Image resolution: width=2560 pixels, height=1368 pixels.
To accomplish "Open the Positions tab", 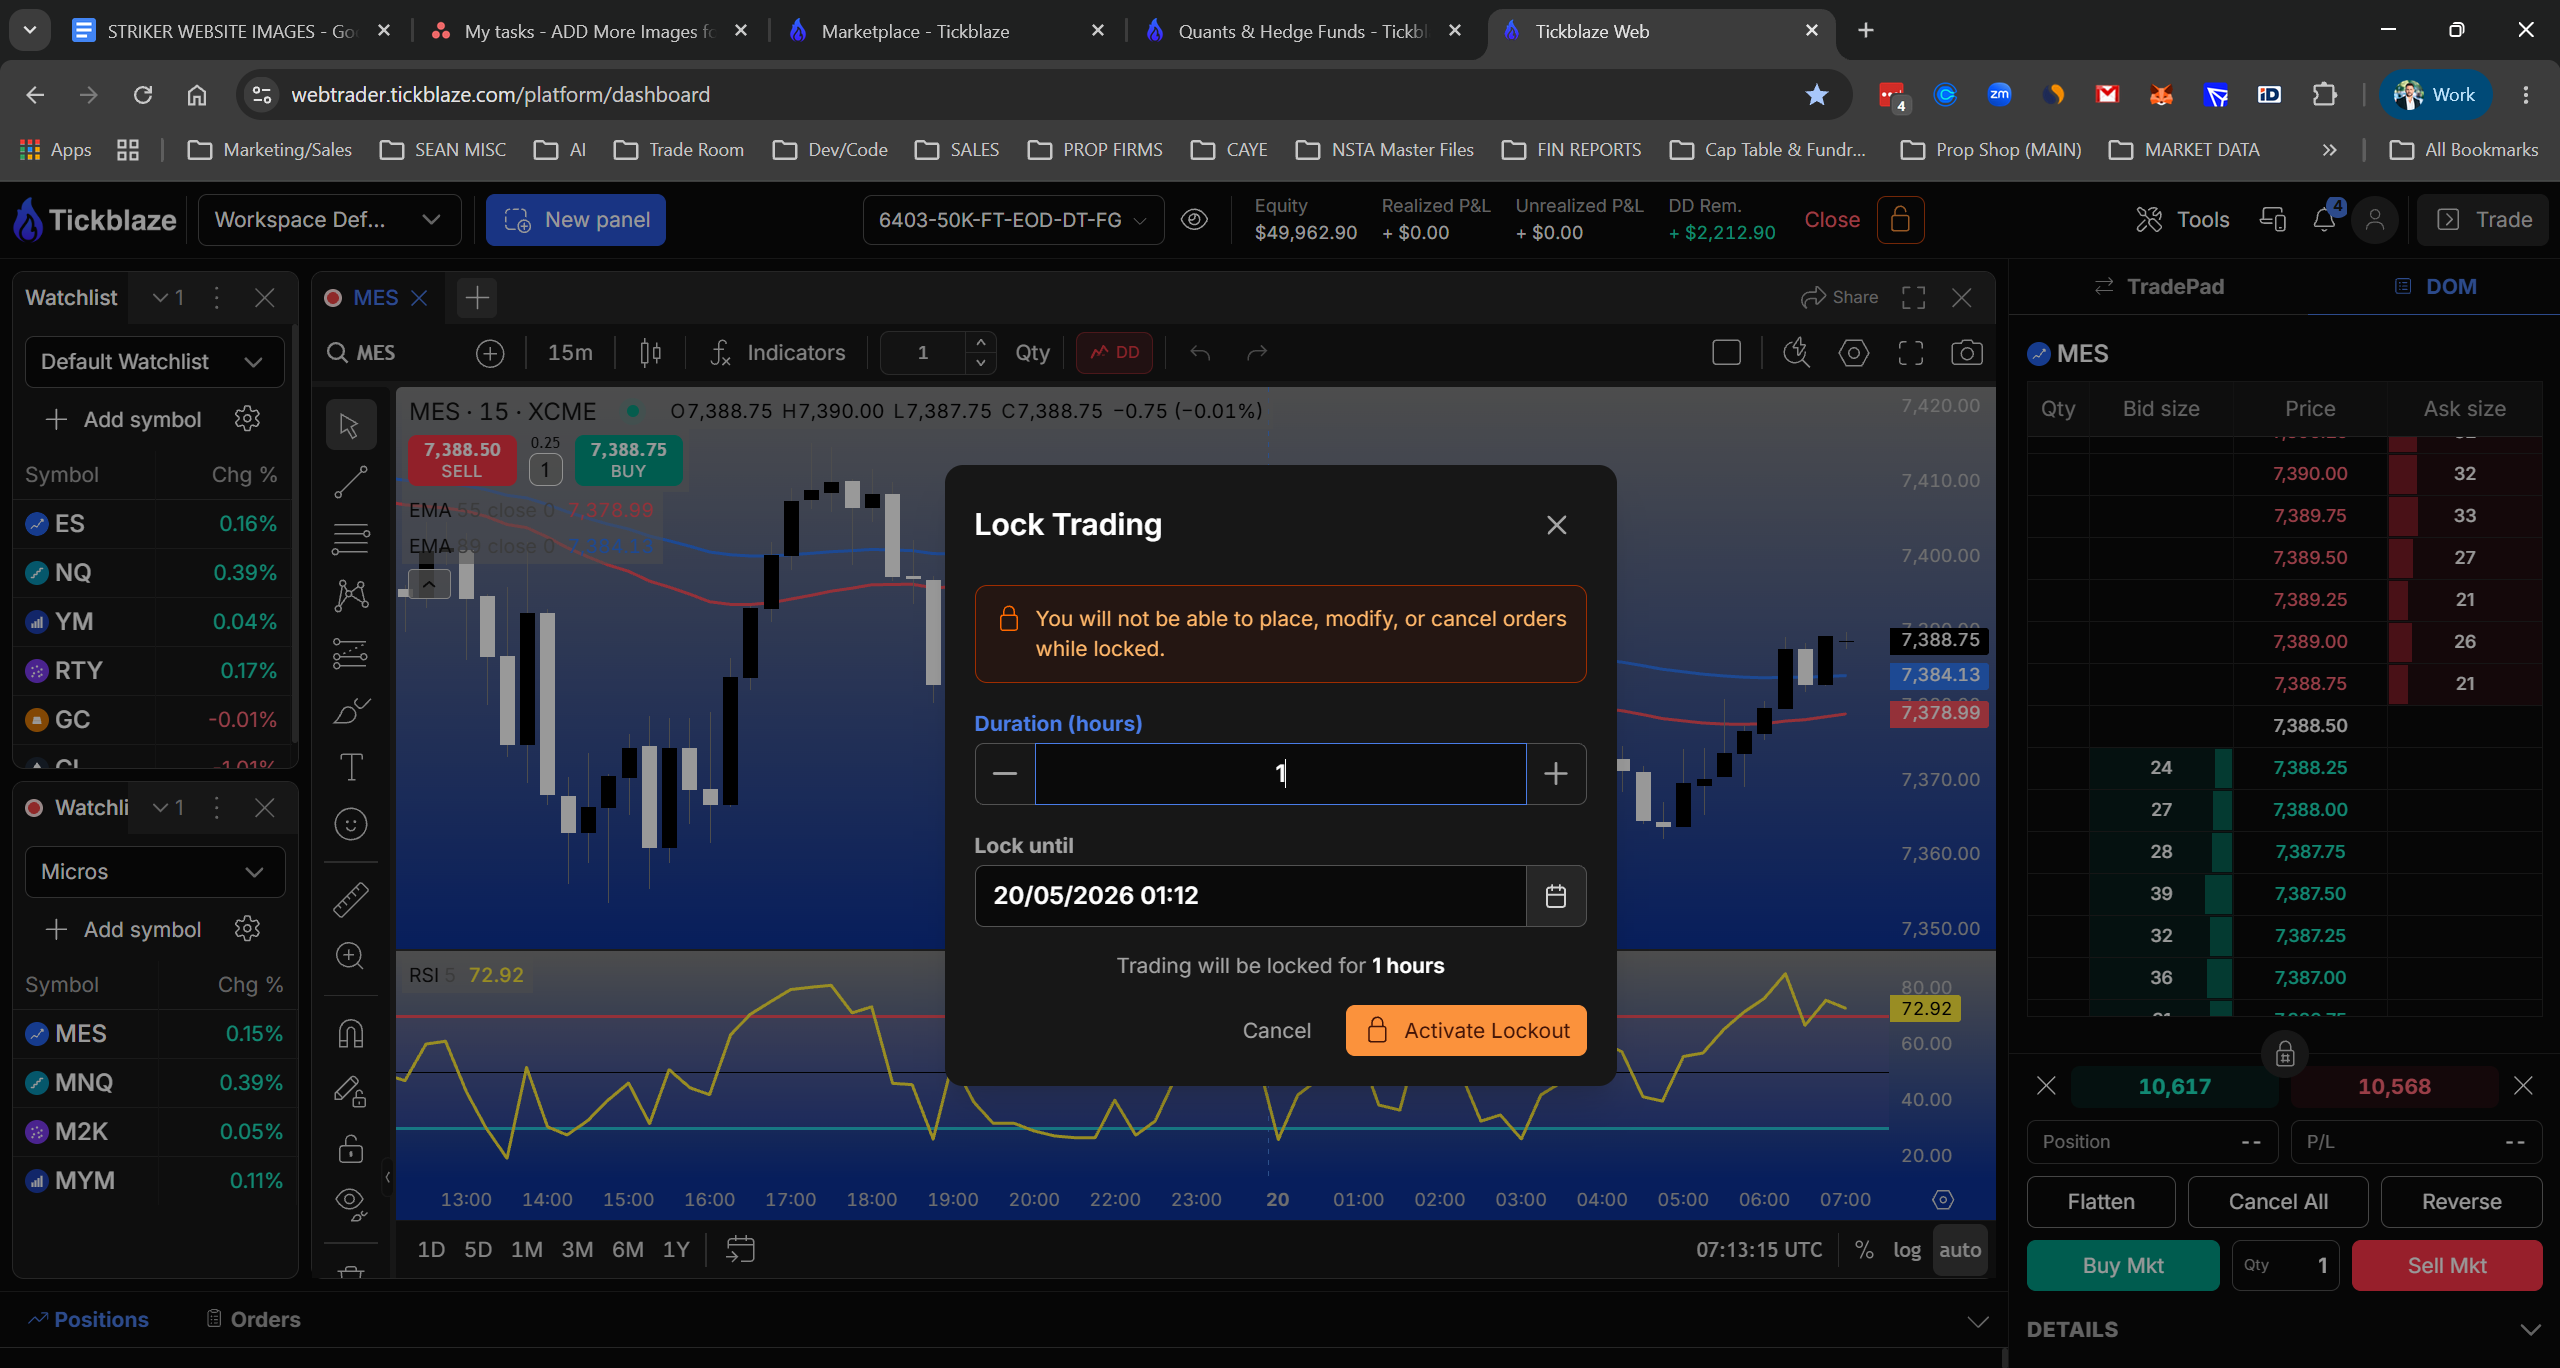I will [89, 1320].
